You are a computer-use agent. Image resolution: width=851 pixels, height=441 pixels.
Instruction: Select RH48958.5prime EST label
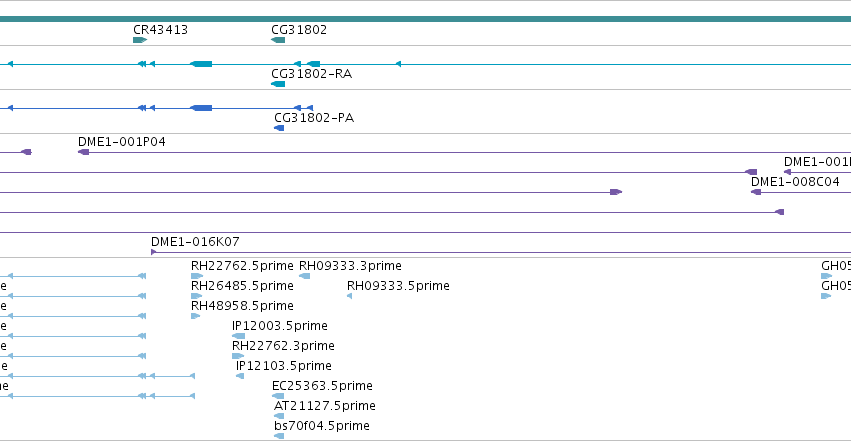[242, 306]
